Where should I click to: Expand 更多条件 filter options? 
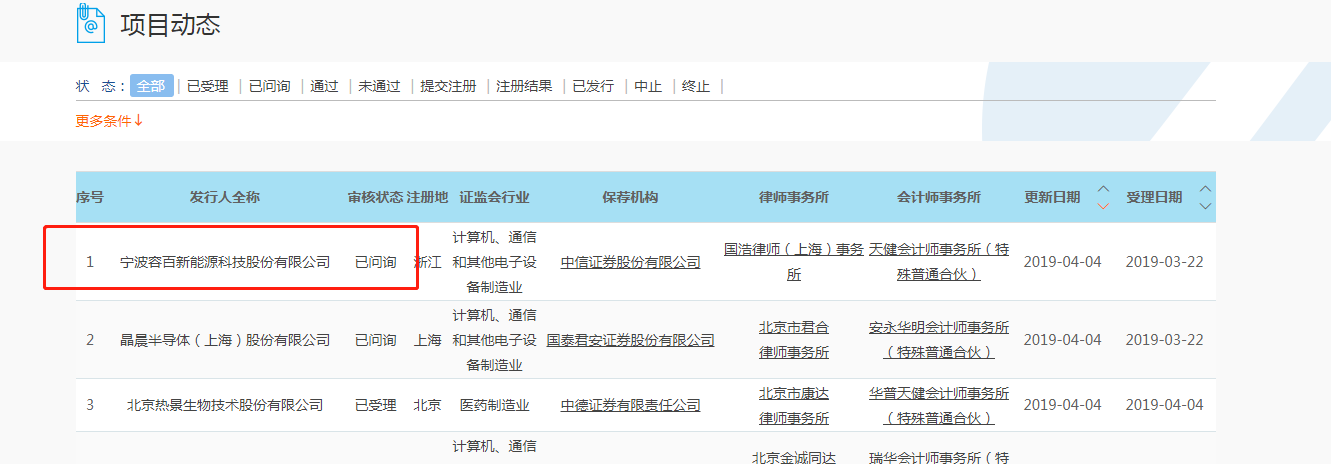110,121
